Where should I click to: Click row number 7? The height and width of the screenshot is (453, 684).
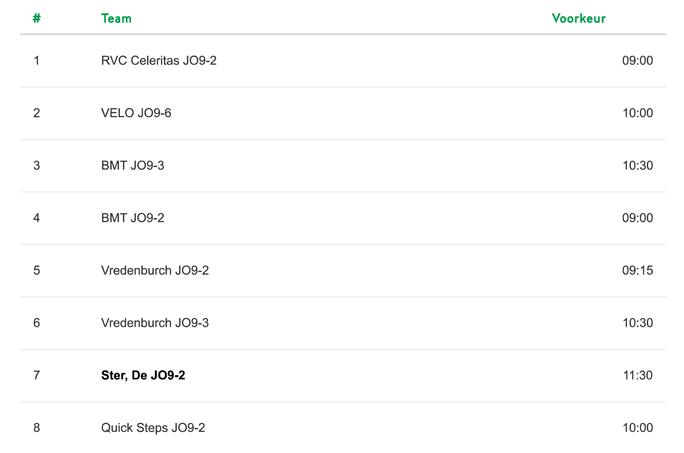(x=37, y=375)
